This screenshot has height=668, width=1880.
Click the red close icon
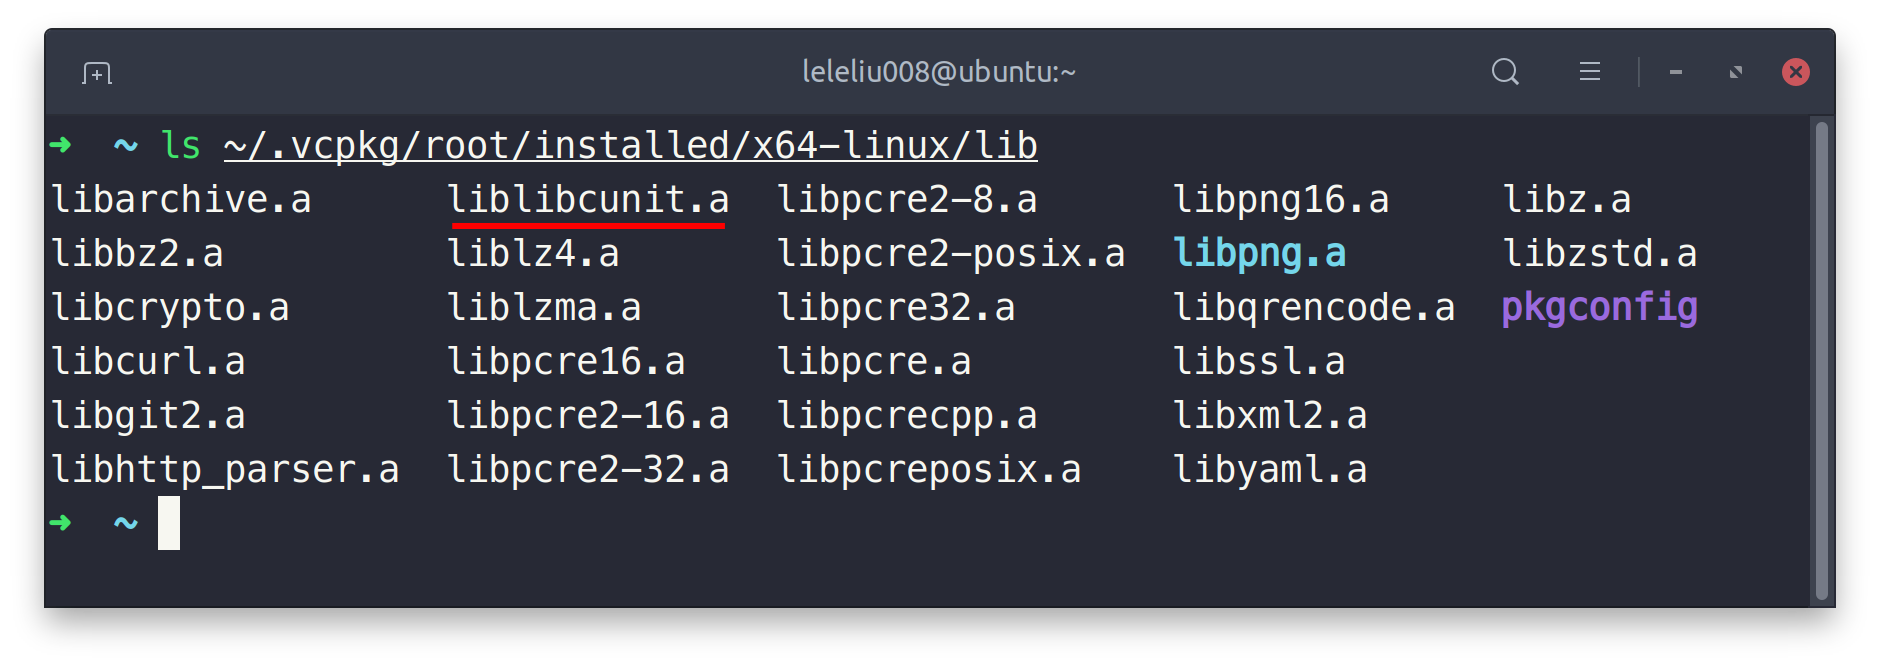coord(1796,70)
